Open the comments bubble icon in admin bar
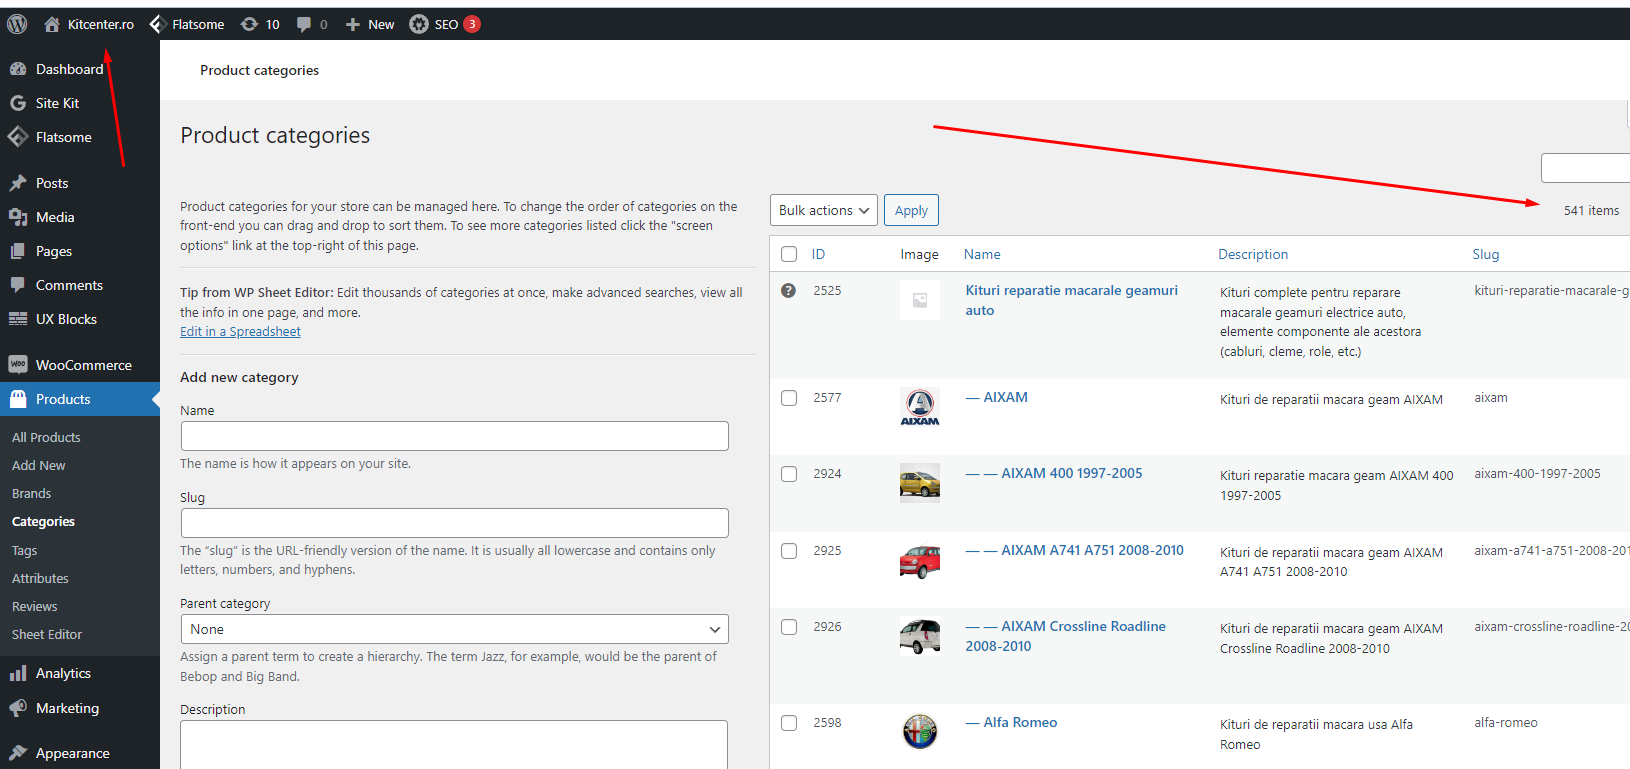 click(x=304, y=24)
